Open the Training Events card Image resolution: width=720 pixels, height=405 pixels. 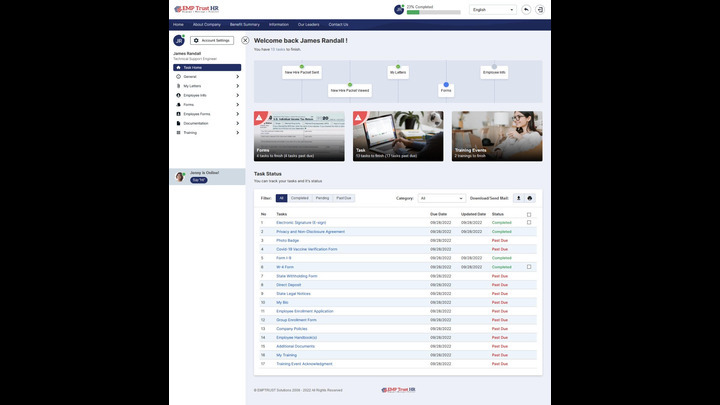point(497,136)
